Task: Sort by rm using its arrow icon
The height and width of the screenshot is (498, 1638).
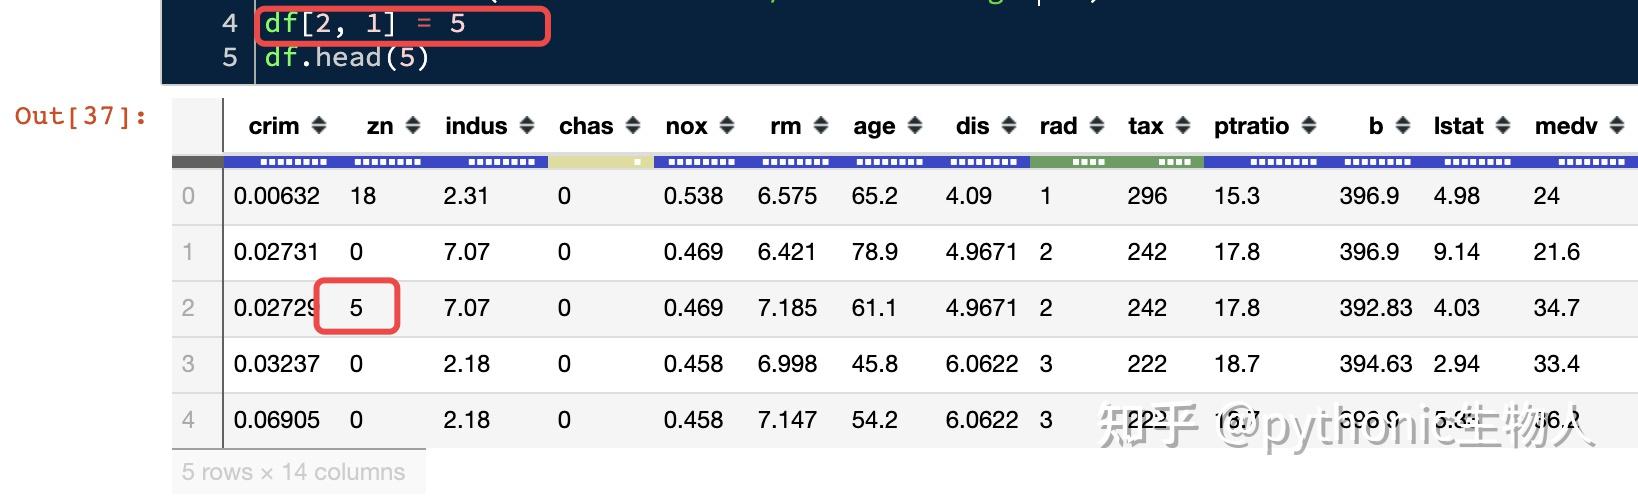Action: 821,126
